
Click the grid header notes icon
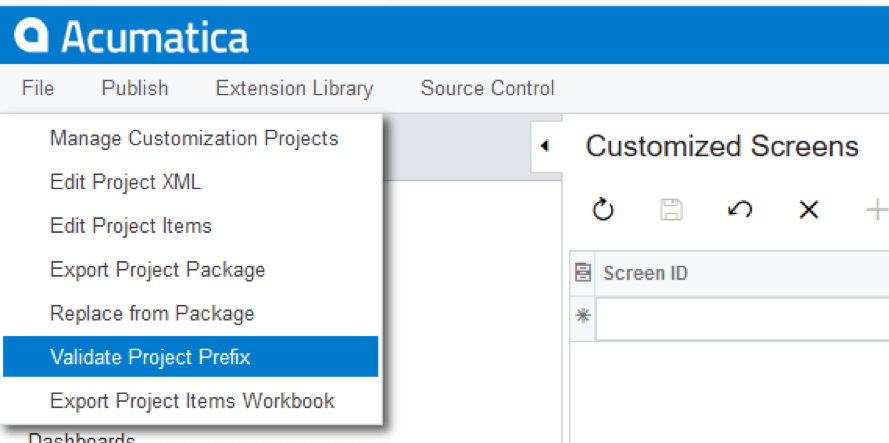[582, 273]
